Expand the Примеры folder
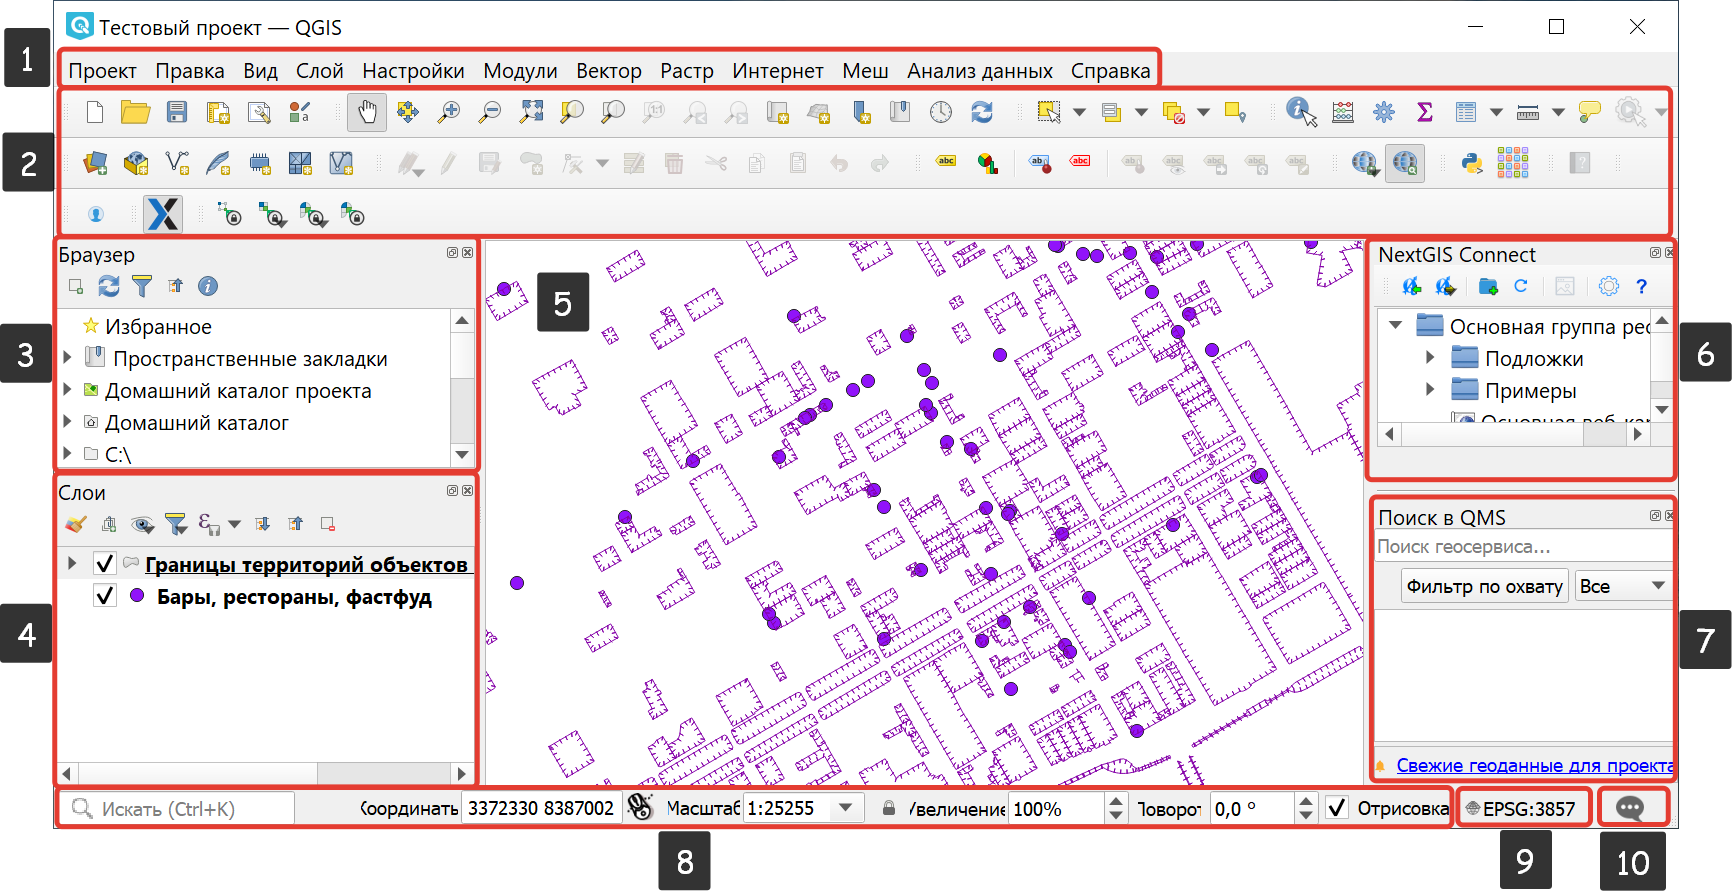 (1430, 390)
